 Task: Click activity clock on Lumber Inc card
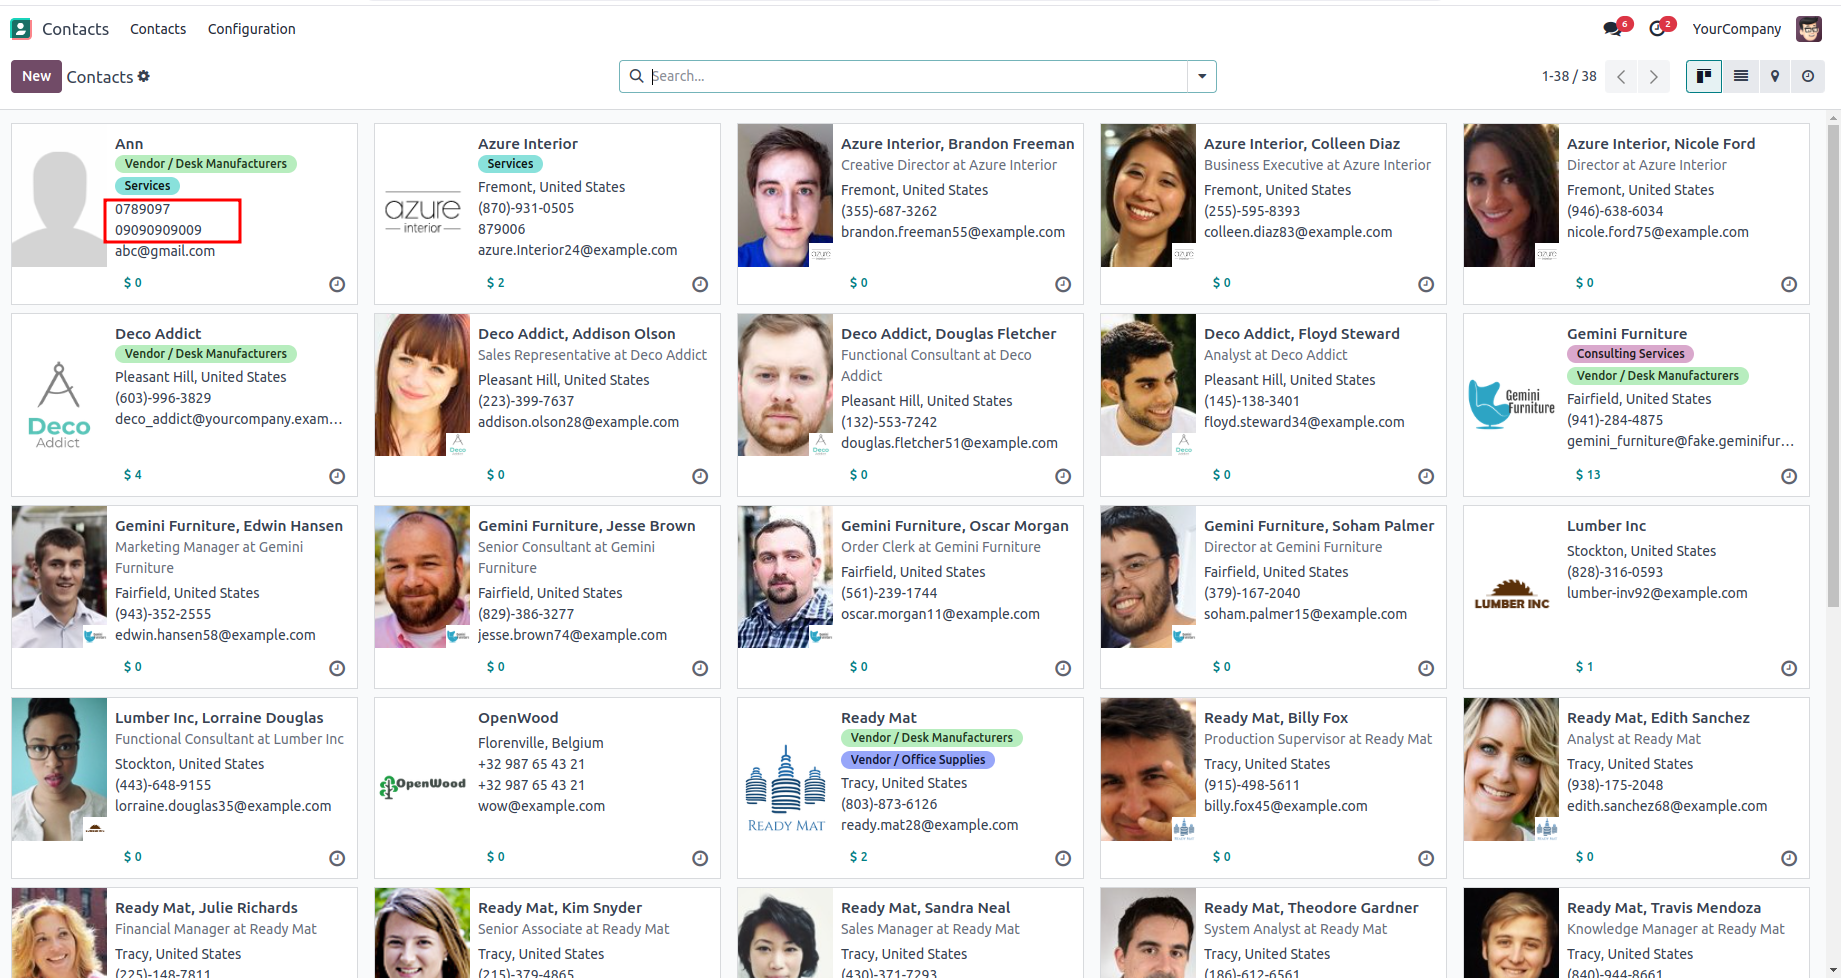(1788, 668)
